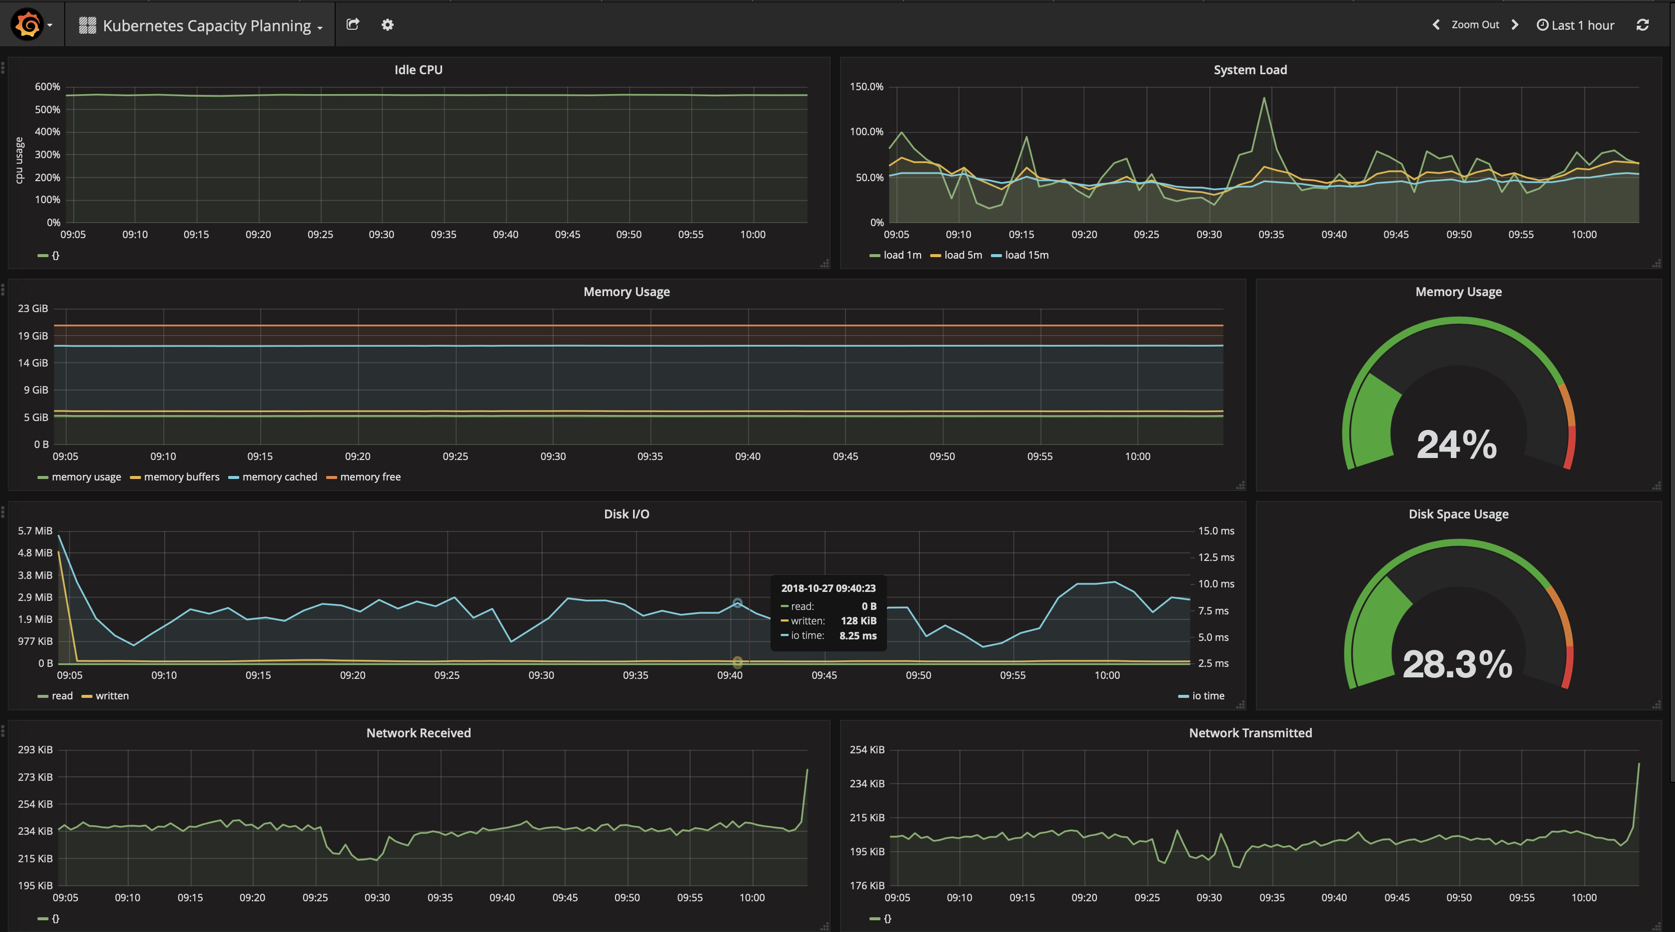The width and height of the screenshot is (1675, 932).
Task: Open the dropdown caret beside Grafana logo
Action: click(x=50, y=26)
